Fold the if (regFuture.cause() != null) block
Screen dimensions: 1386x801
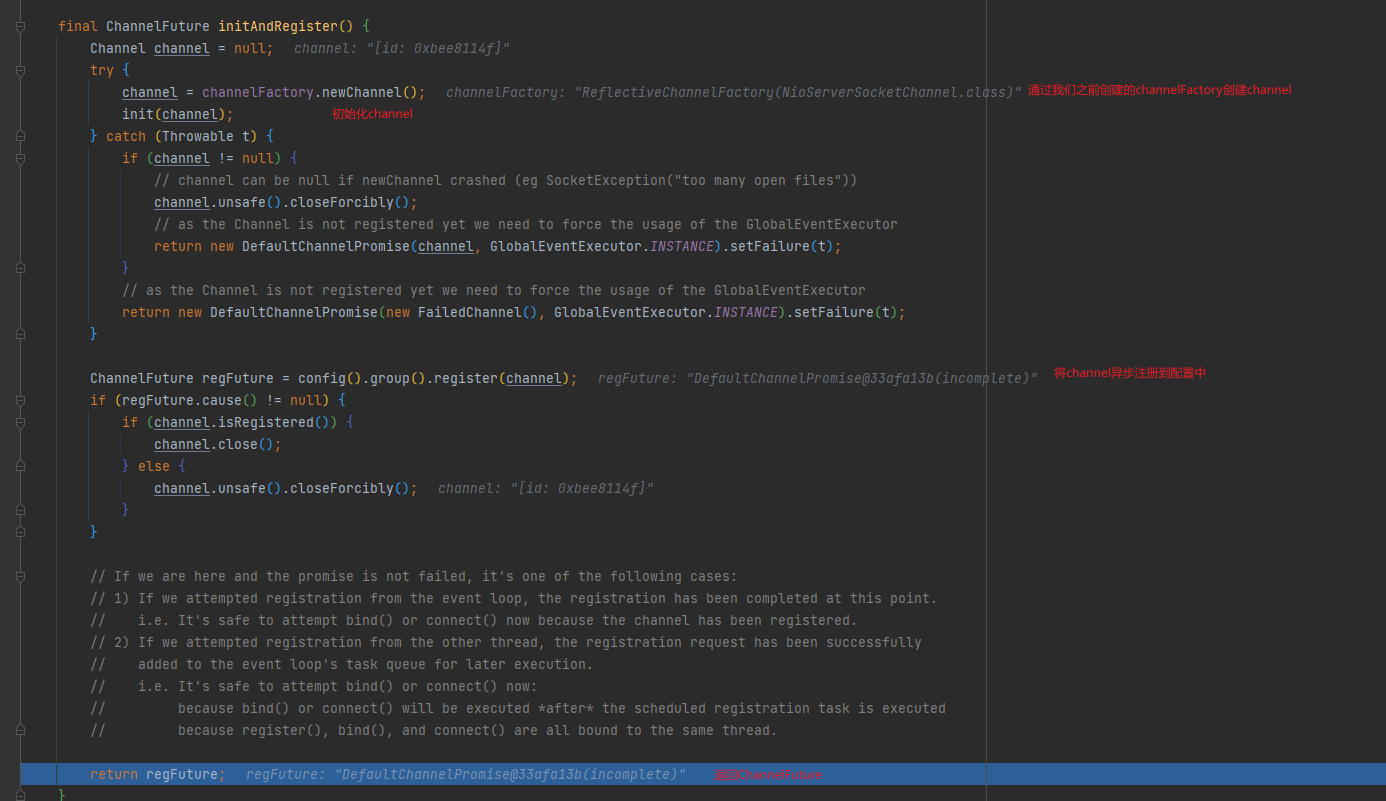[20, 401]
